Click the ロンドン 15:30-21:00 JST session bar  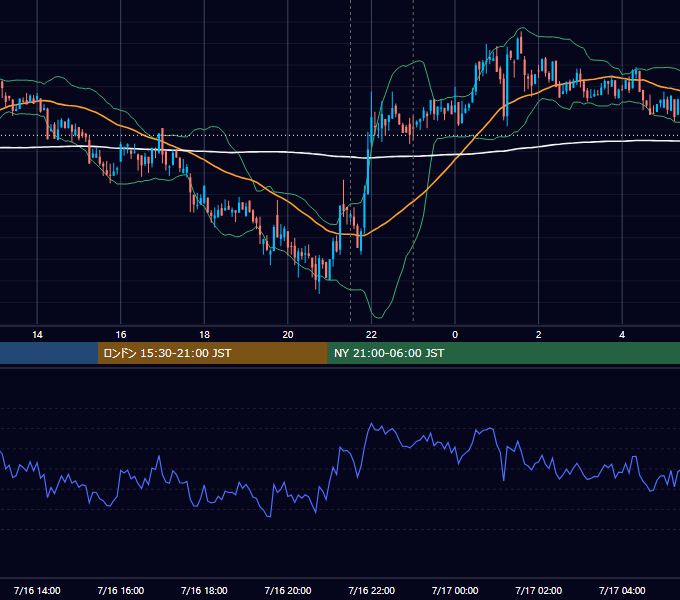(212, 353)
